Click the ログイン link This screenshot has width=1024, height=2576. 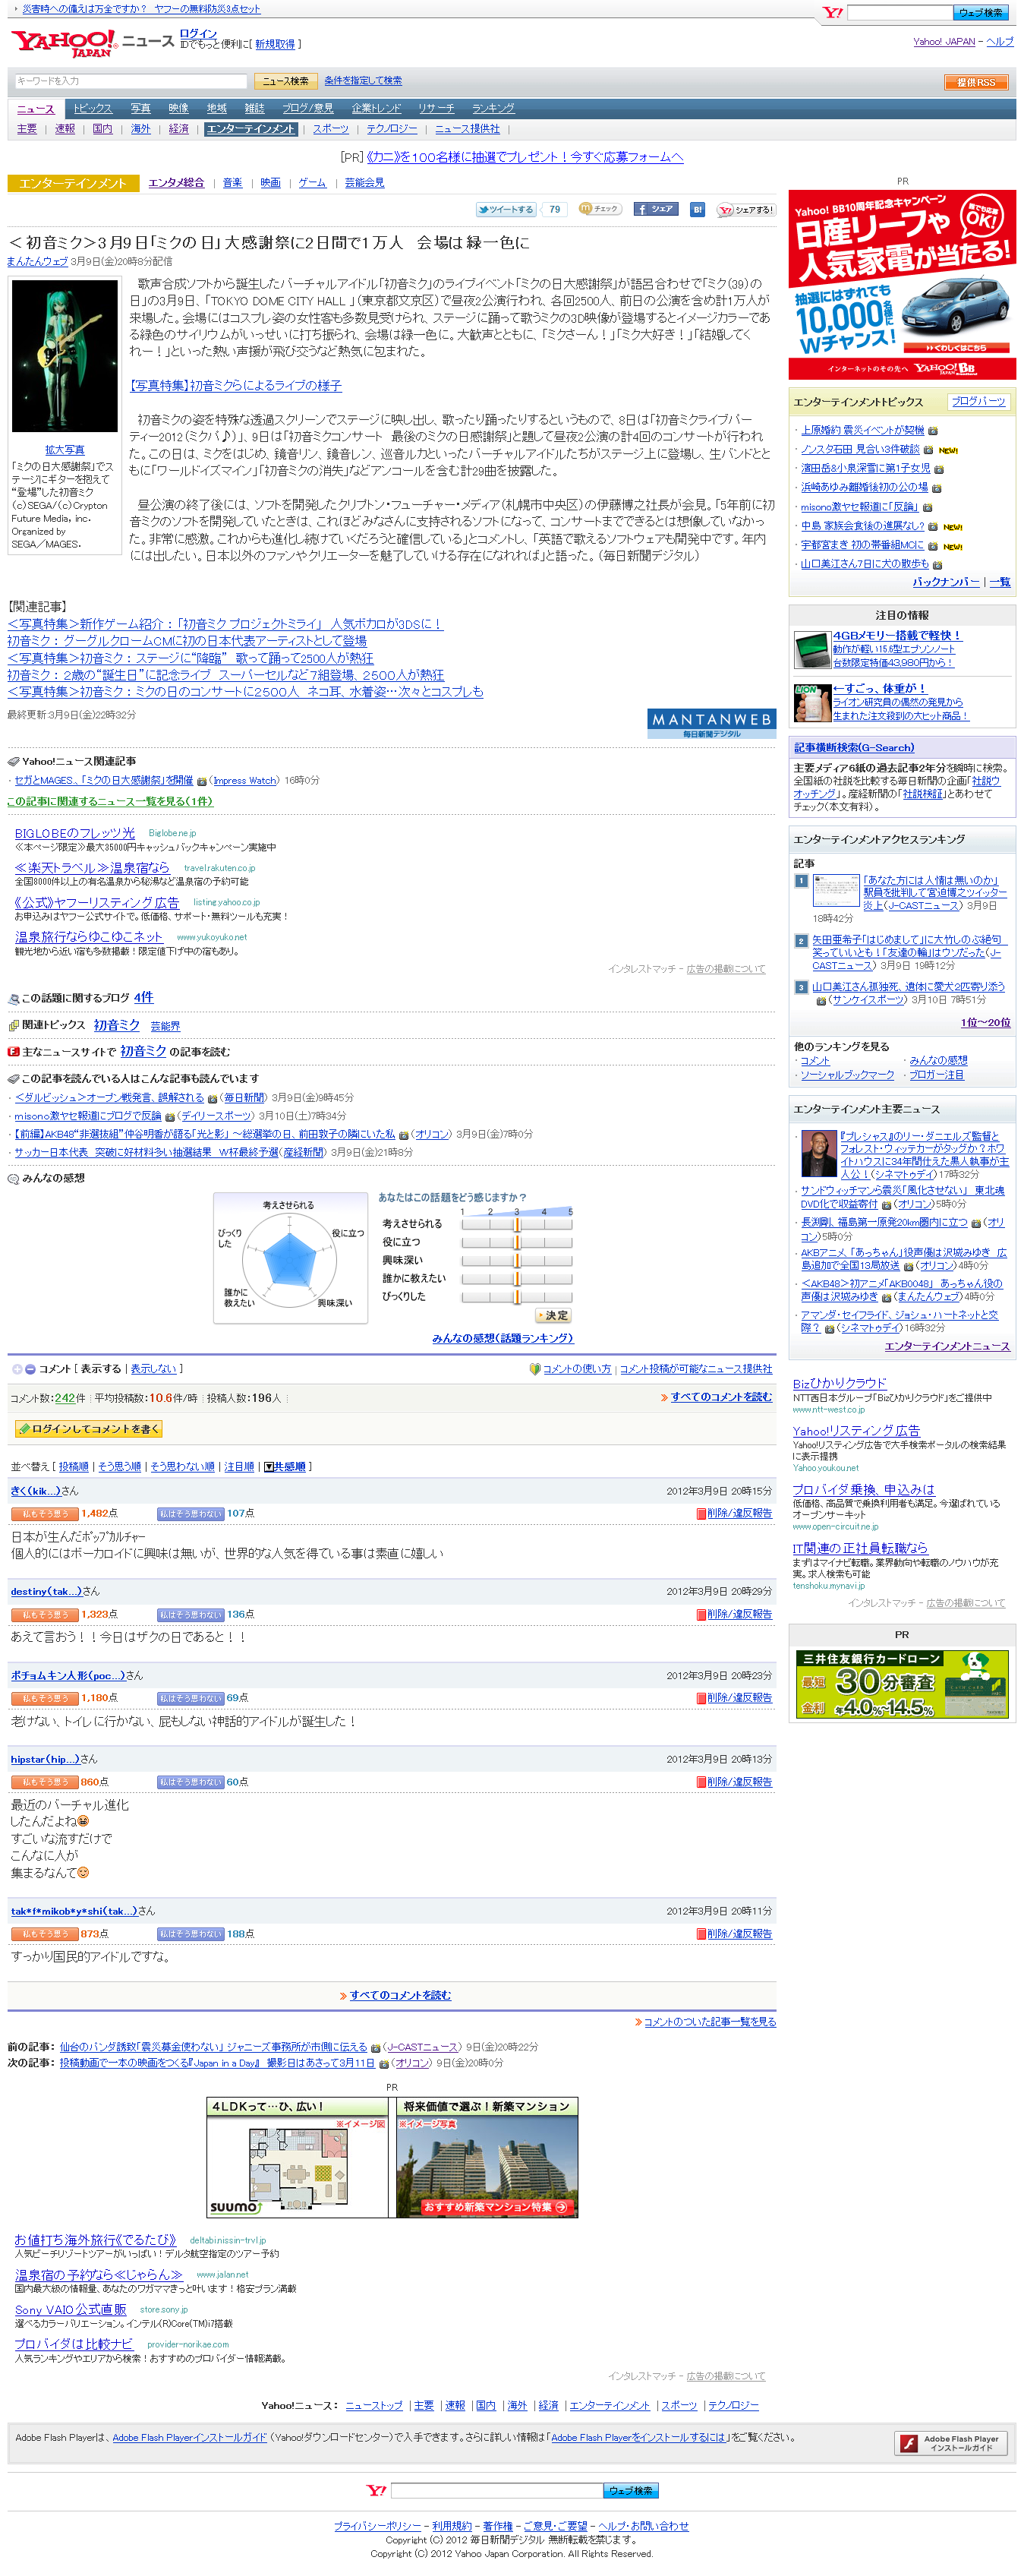[198, 34]
